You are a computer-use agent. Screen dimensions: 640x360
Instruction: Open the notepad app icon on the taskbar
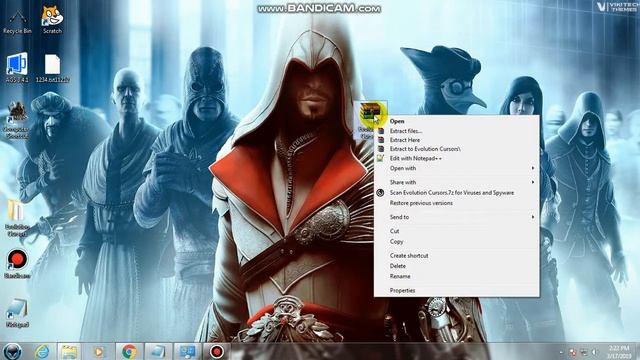click(158, 351)
